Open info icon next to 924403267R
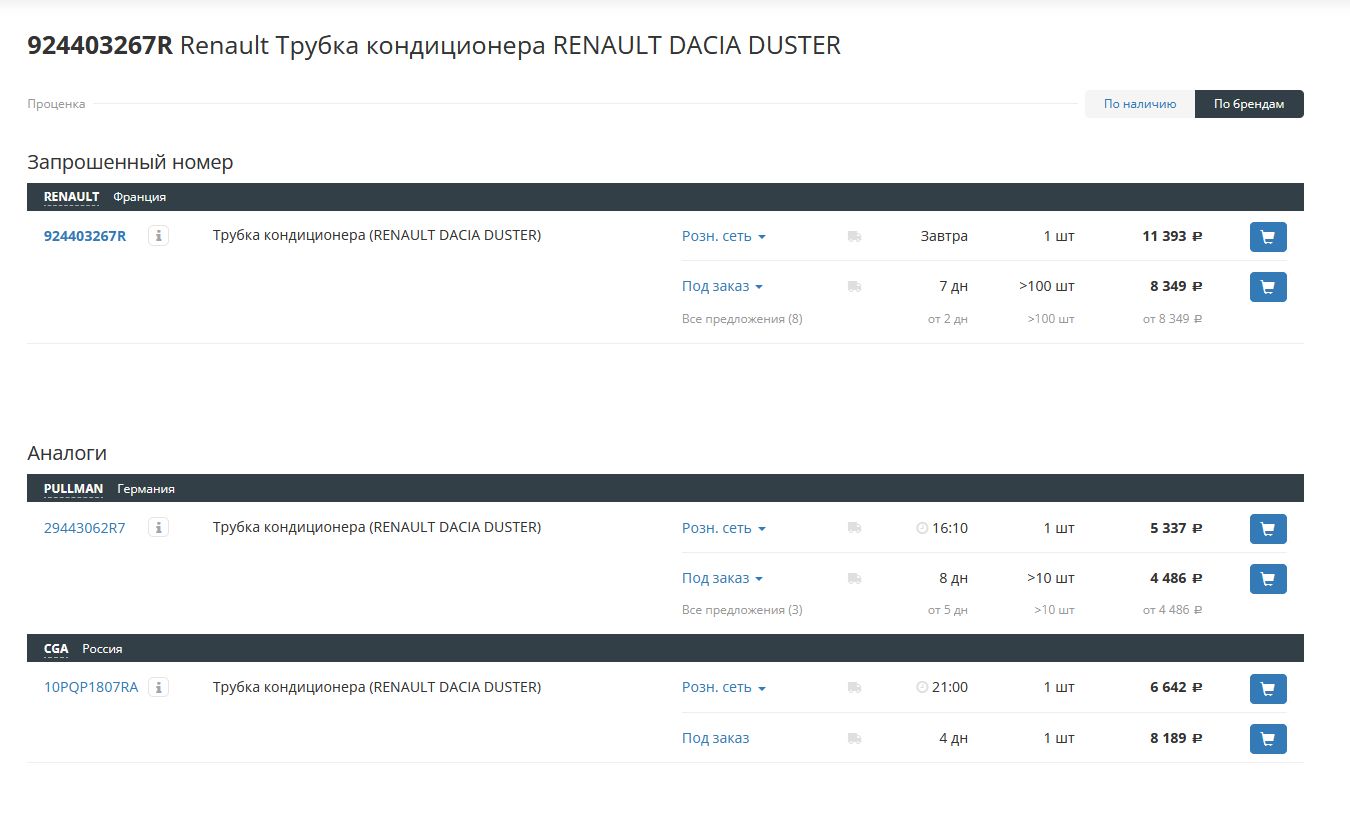Screen dimensions: 1350x817 [158, 236]
